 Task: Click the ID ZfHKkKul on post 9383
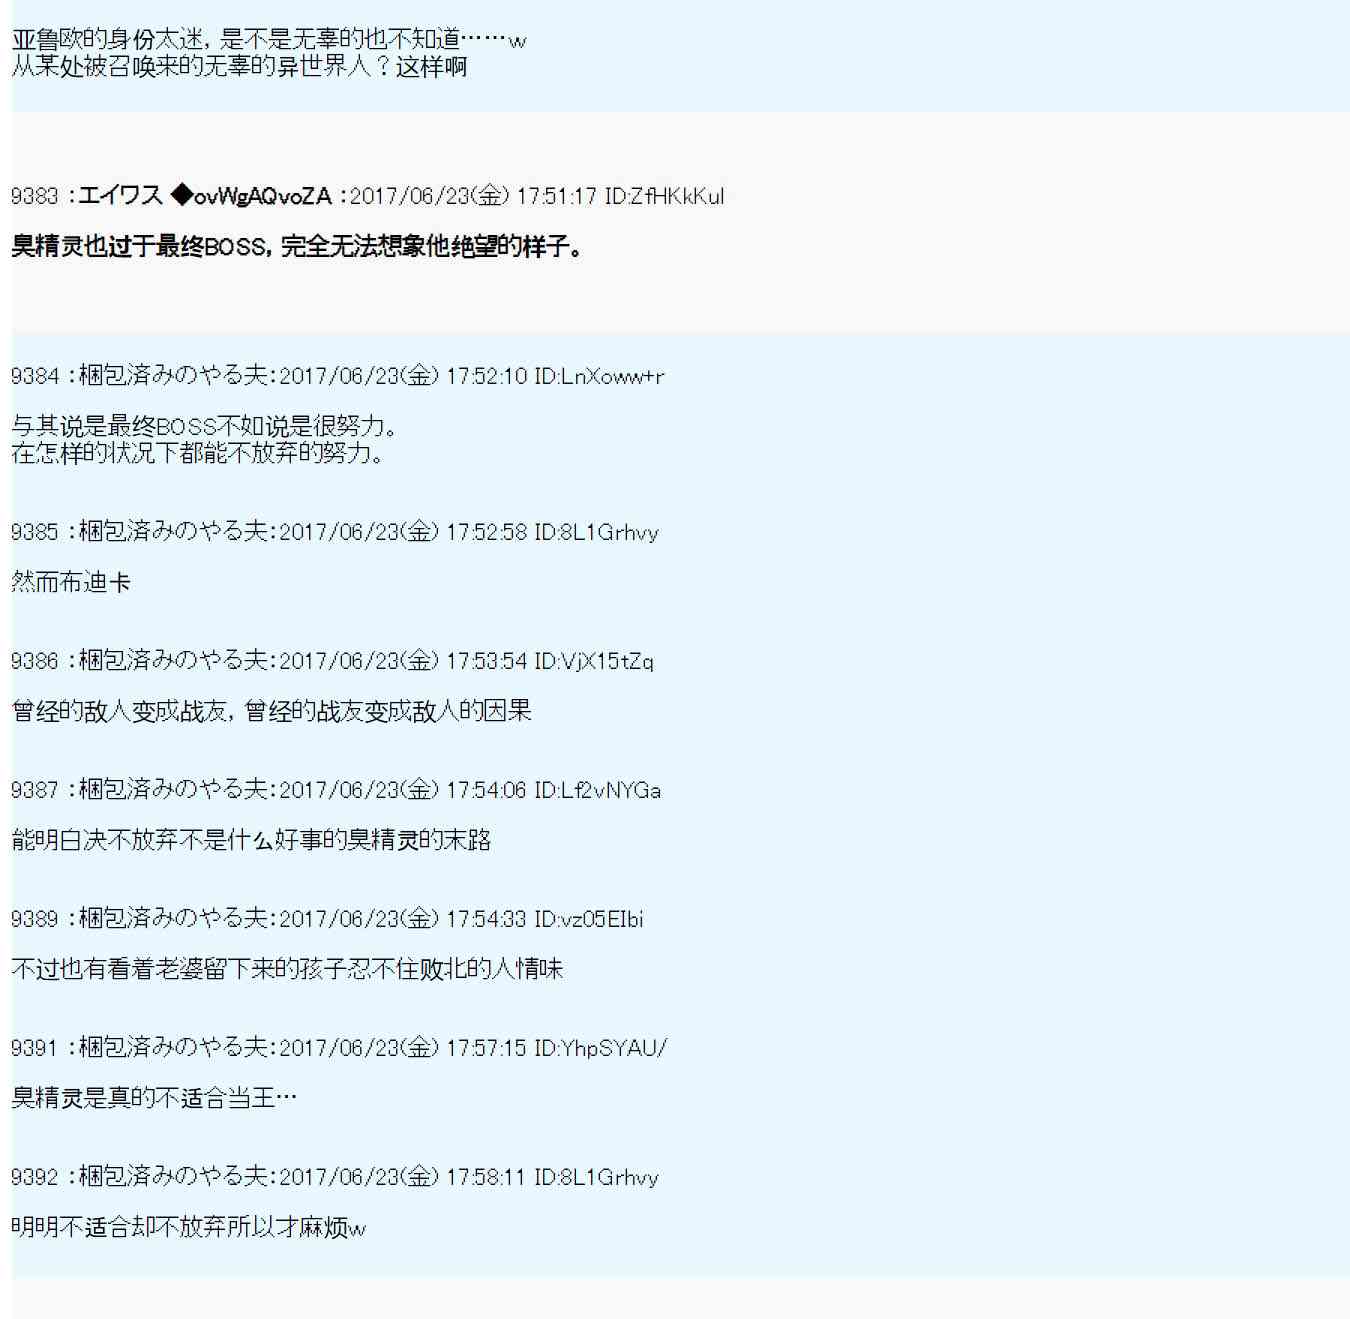tap(664, 196)
